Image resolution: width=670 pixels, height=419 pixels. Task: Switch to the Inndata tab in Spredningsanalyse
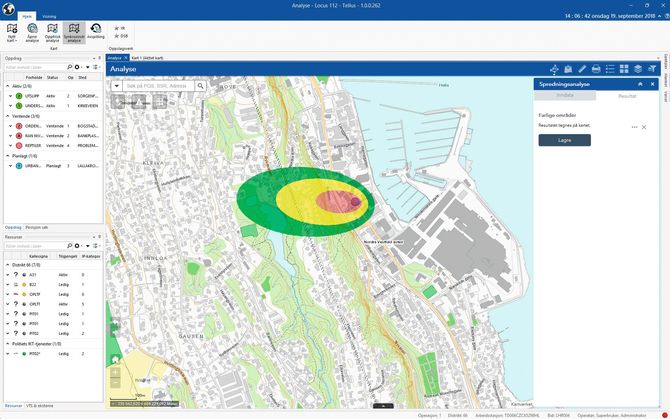[x=565, y=96]
